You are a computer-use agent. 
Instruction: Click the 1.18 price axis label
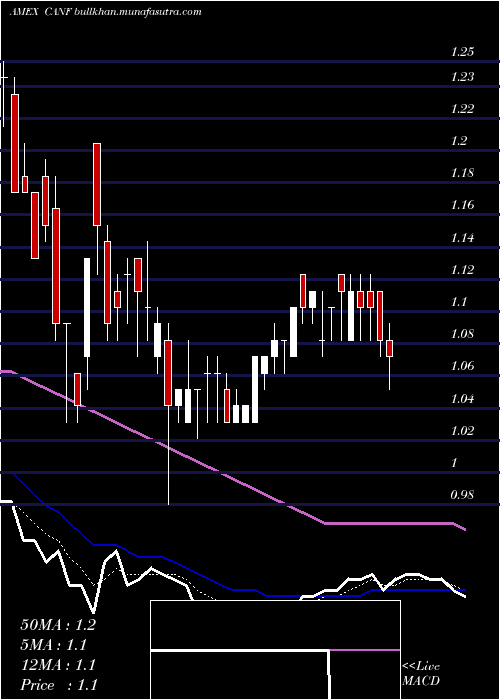tap(462, 173)
